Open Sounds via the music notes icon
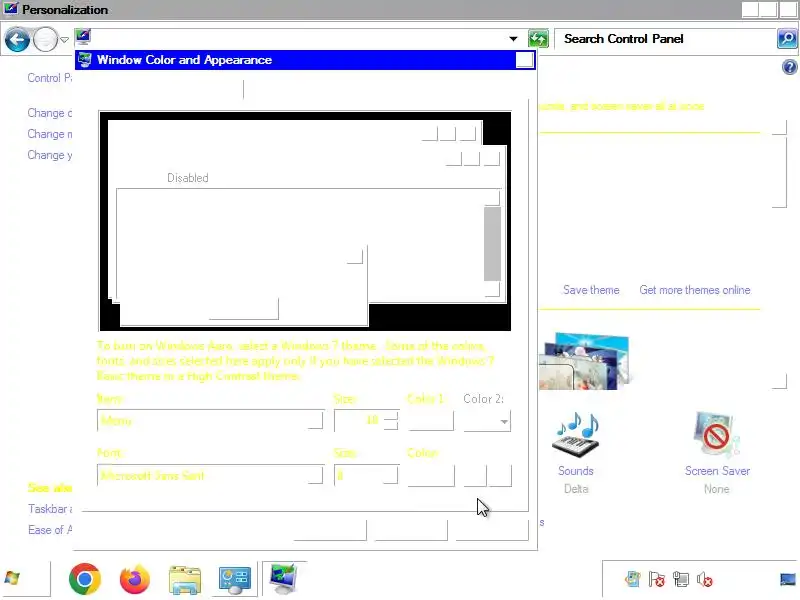The height and width of the screenshot is (600, 800). tap(576, 434)
